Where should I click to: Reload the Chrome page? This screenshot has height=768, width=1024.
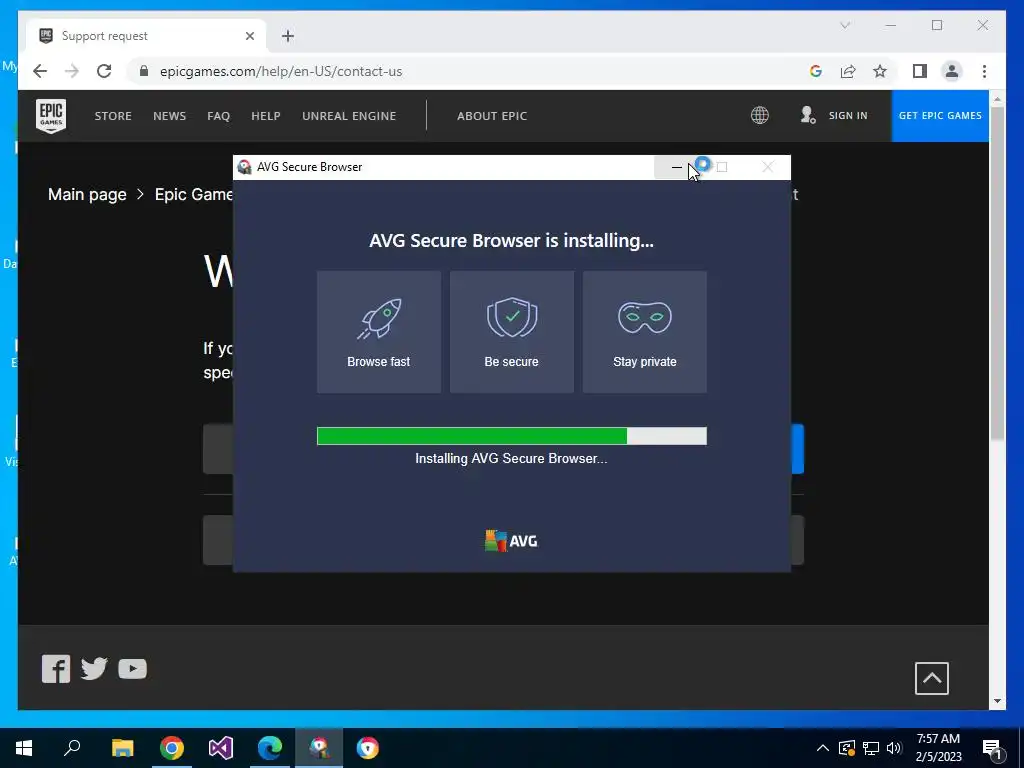[x=104, y=71]
